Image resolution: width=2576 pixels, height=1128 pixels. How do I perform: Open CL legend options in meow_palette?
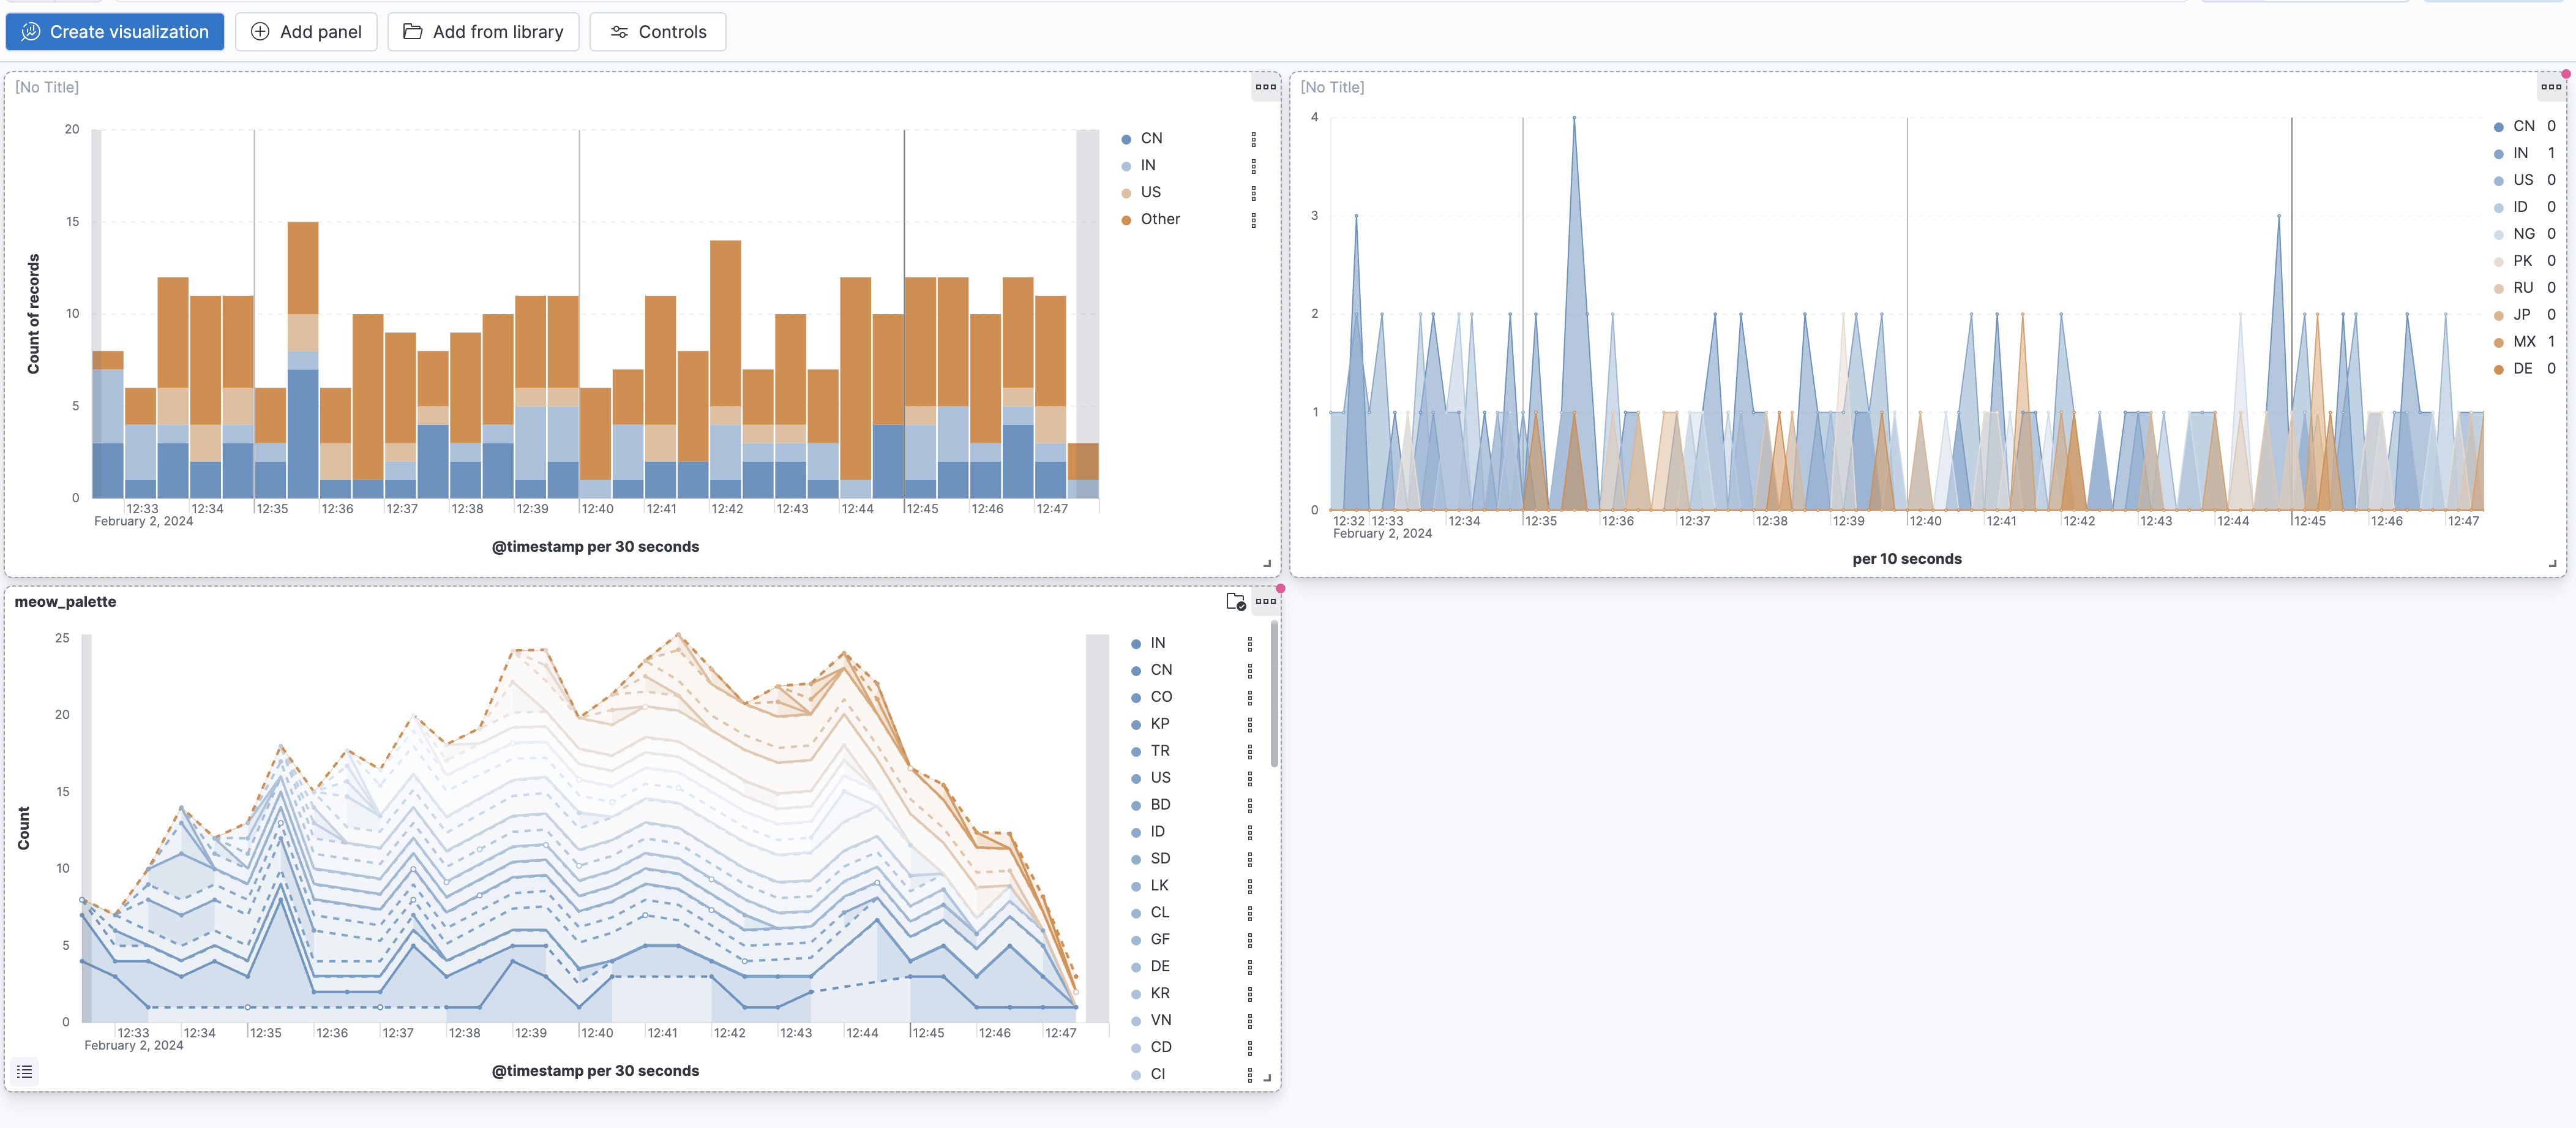1249,914
